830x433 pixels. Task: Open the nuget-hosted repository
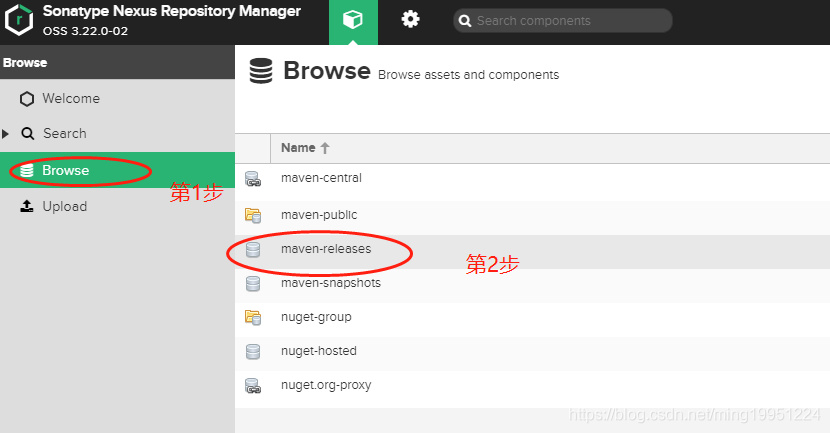pyautogui.click(x=319, y=351)
